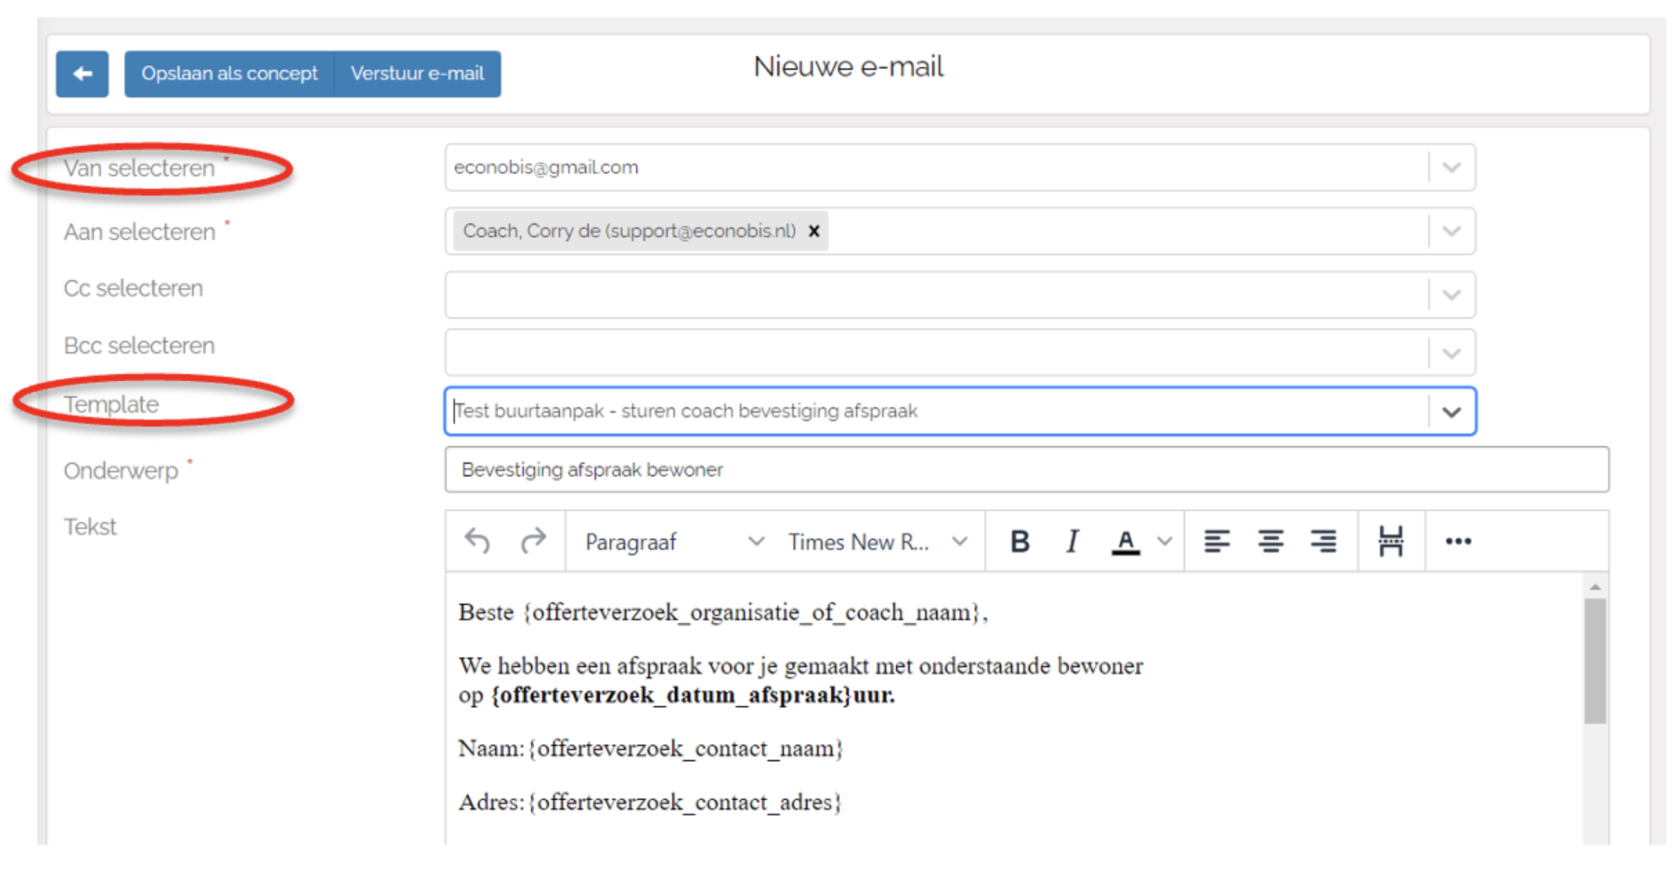Open the Paragraaf style dropdown
The width and height of the screenshot is (1680, 874).
pos(674,541)
